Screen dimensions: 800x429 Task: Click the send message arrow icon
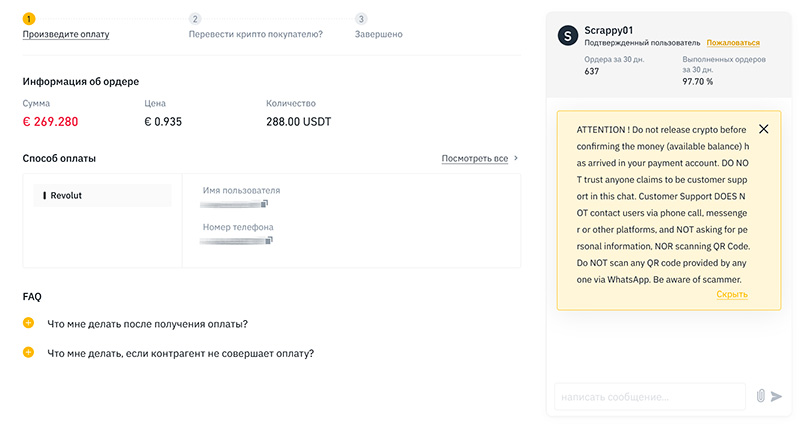(x=776, y=396)
